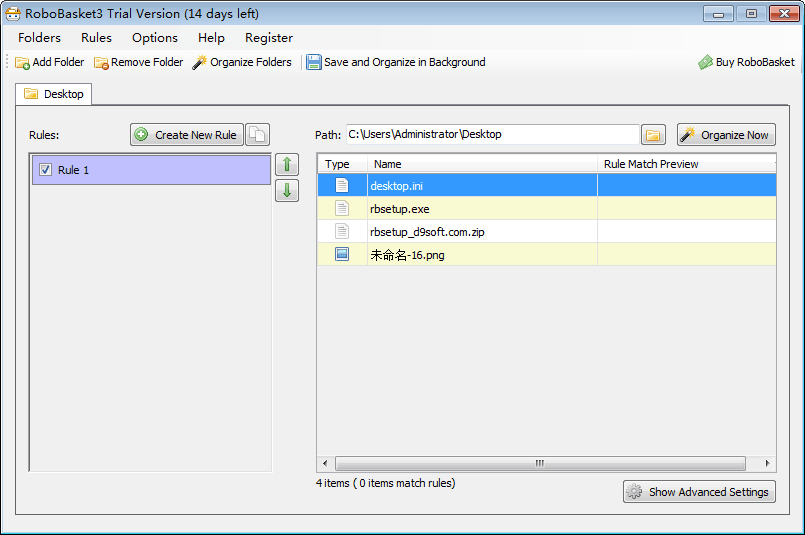The width and height of the screenshot is (805, 535).
Task: Open the Options menu
Action: pos(155,37)
